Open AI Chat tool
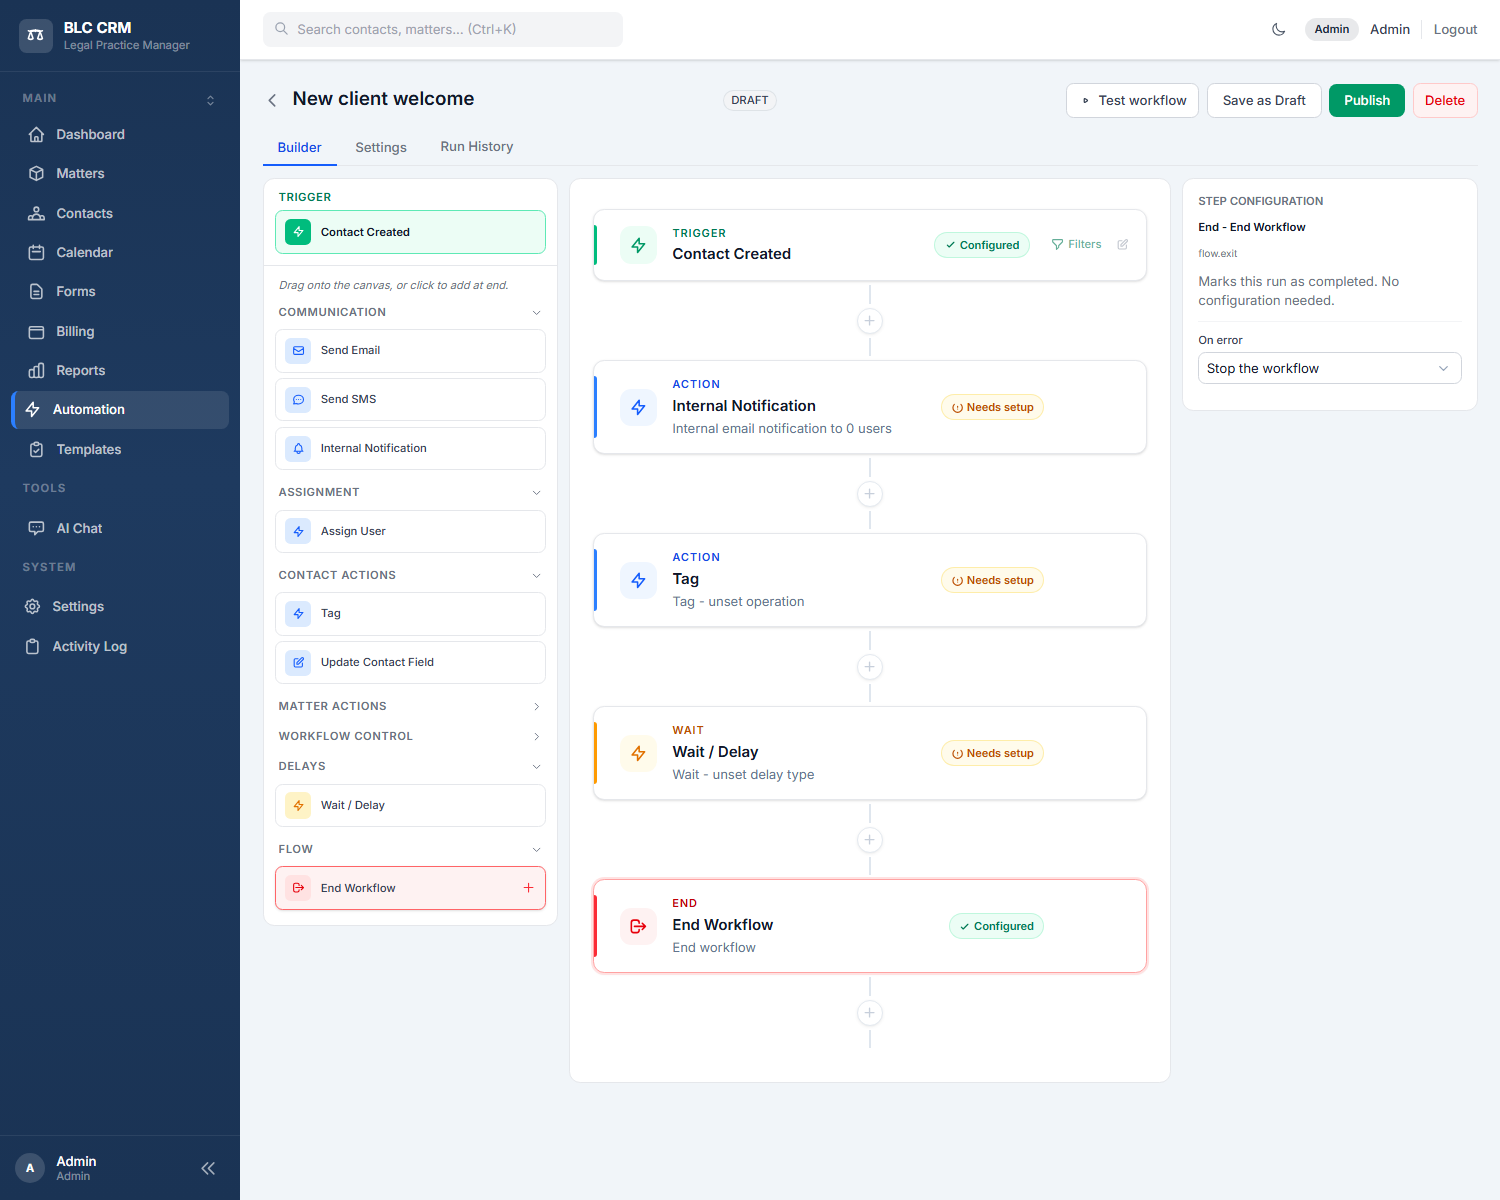This screenshot has width=1500, height=1200. pos(120,528)
